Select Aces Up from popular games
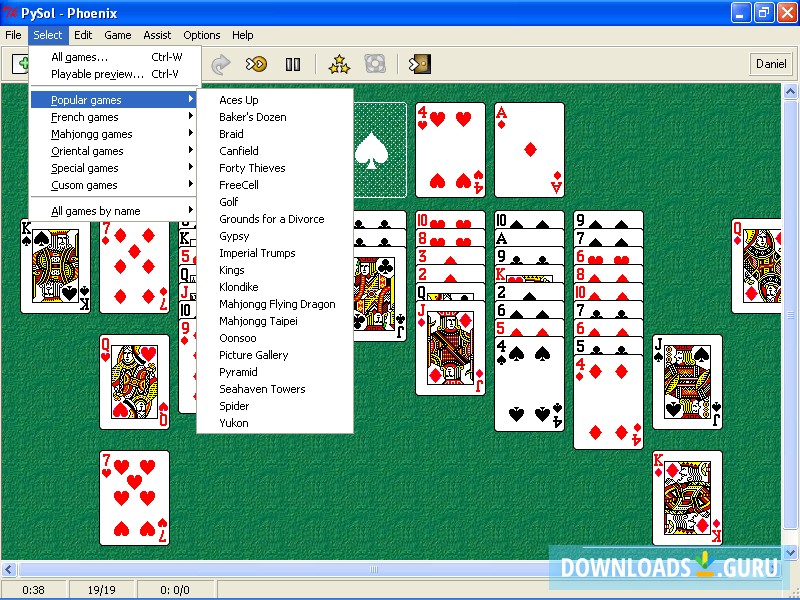This screenshot has width=800, height=600. coord(275,100)
